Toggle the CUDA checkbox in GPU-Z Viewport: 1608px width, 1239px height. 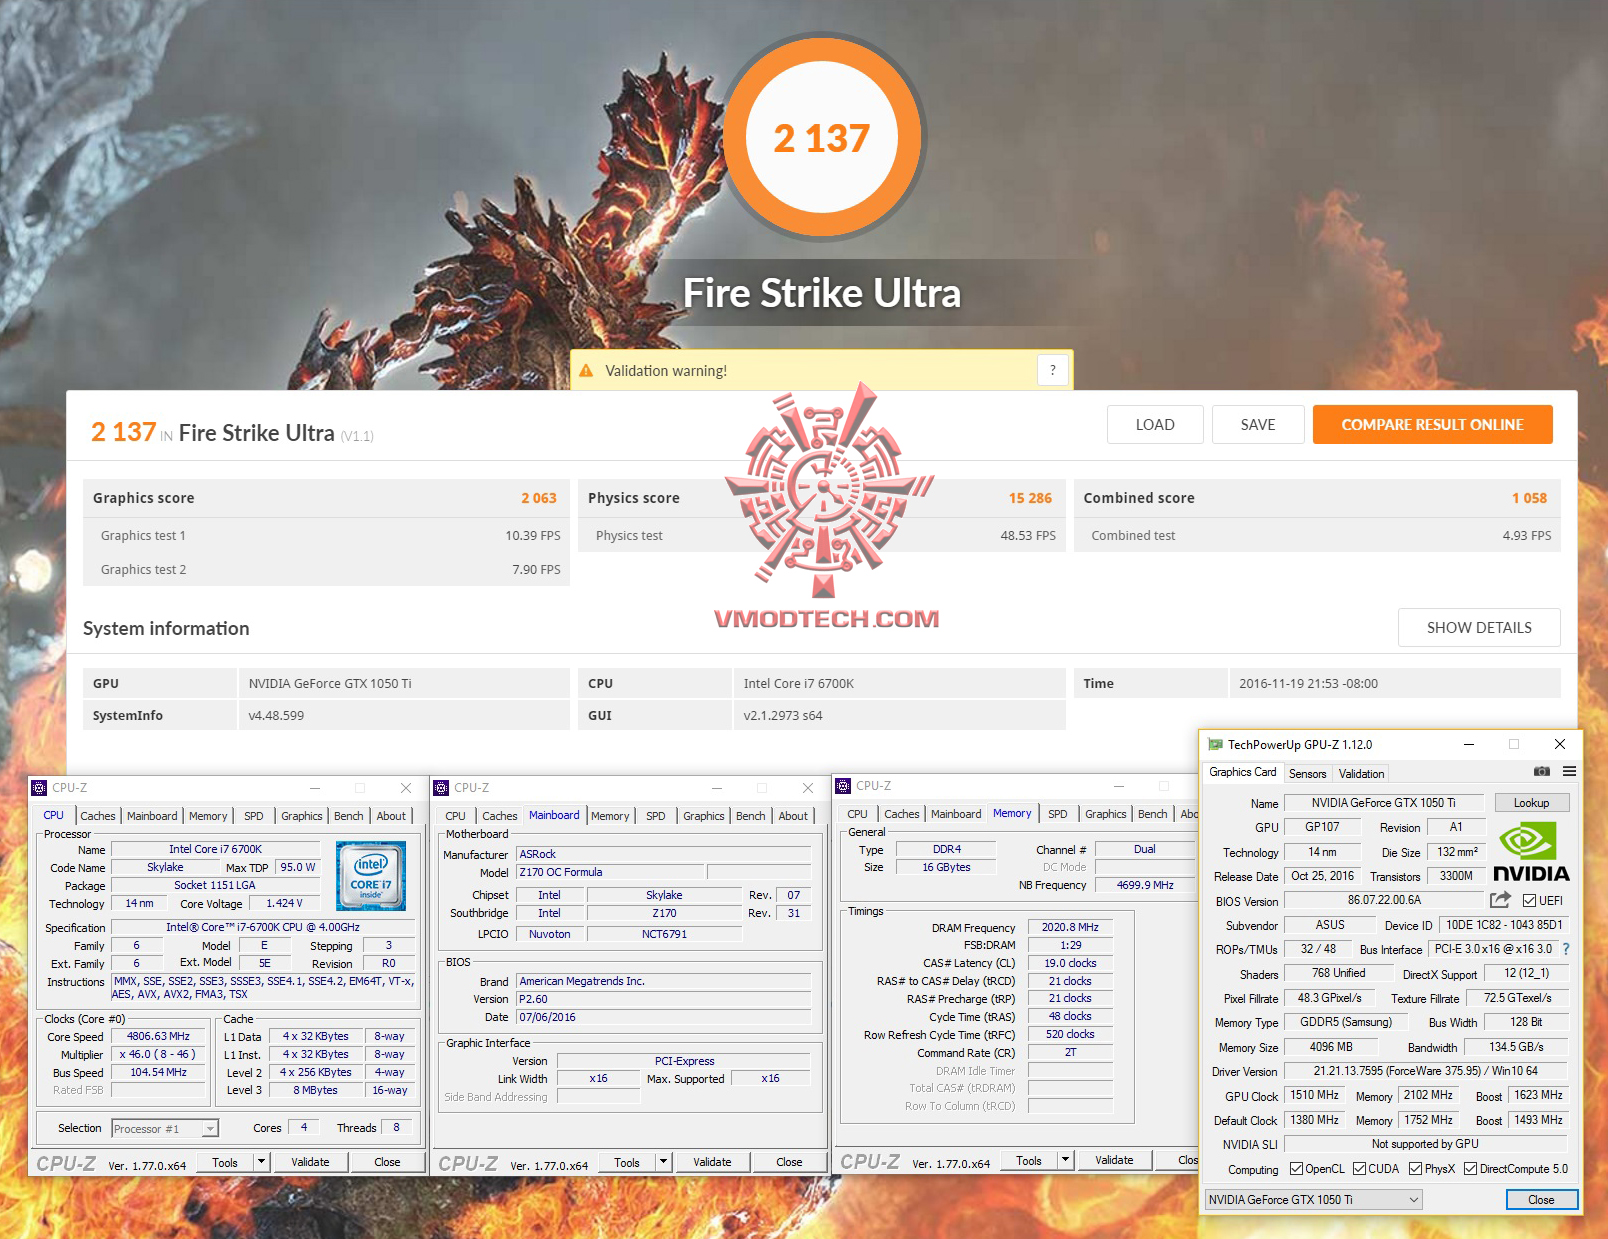pyautogui.click(x=1362, y=1168)
